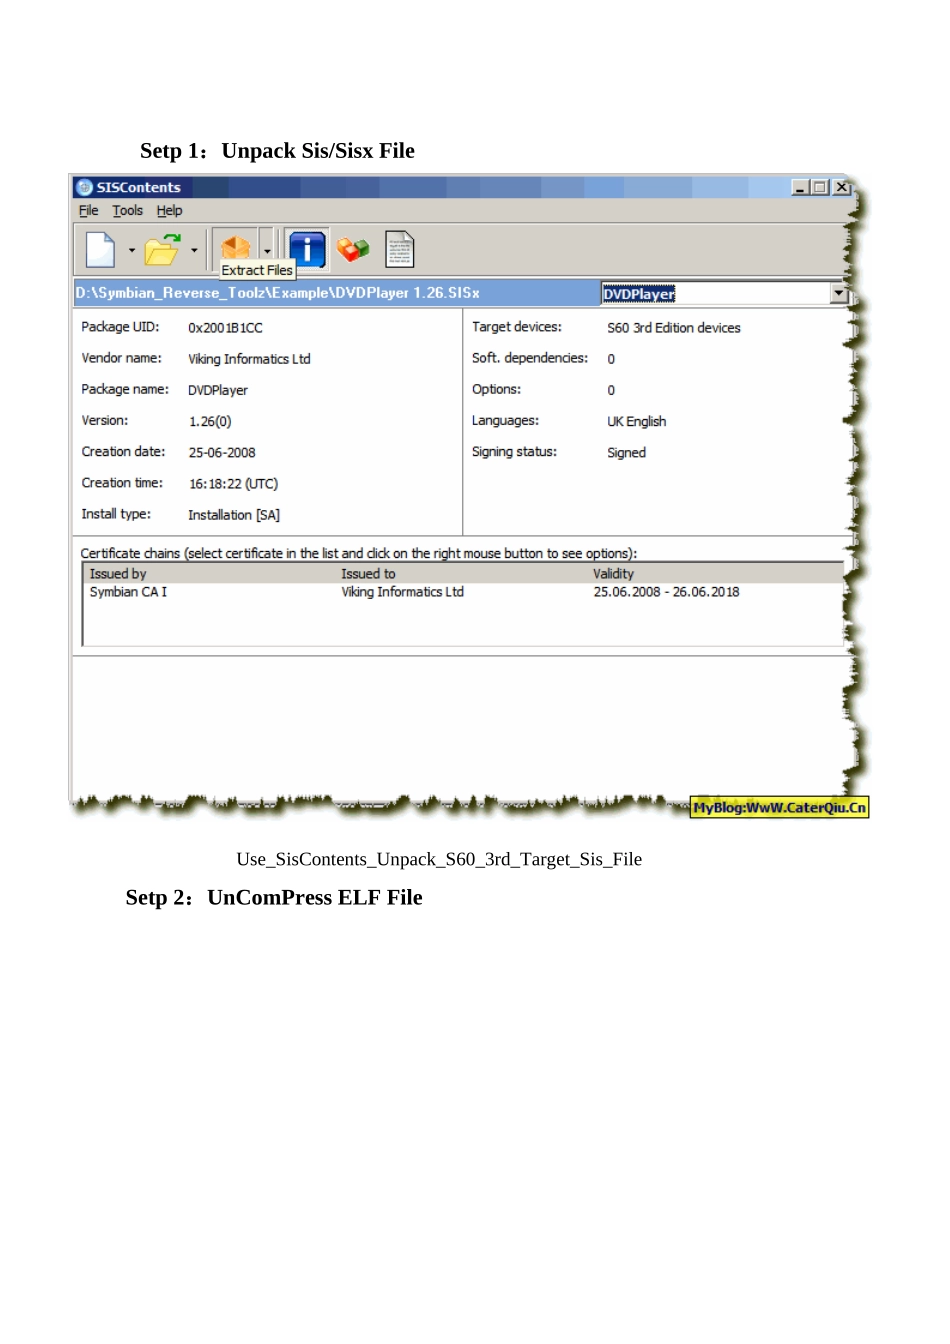
Task: Click the text document toolbar icon
Action: point(399,249)
